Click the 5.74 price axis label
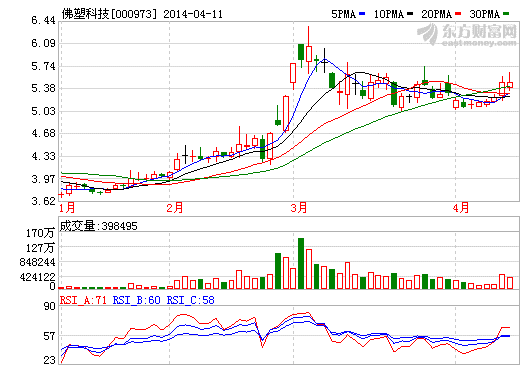This screenshot has width=520, height=365. click(43, 66)
